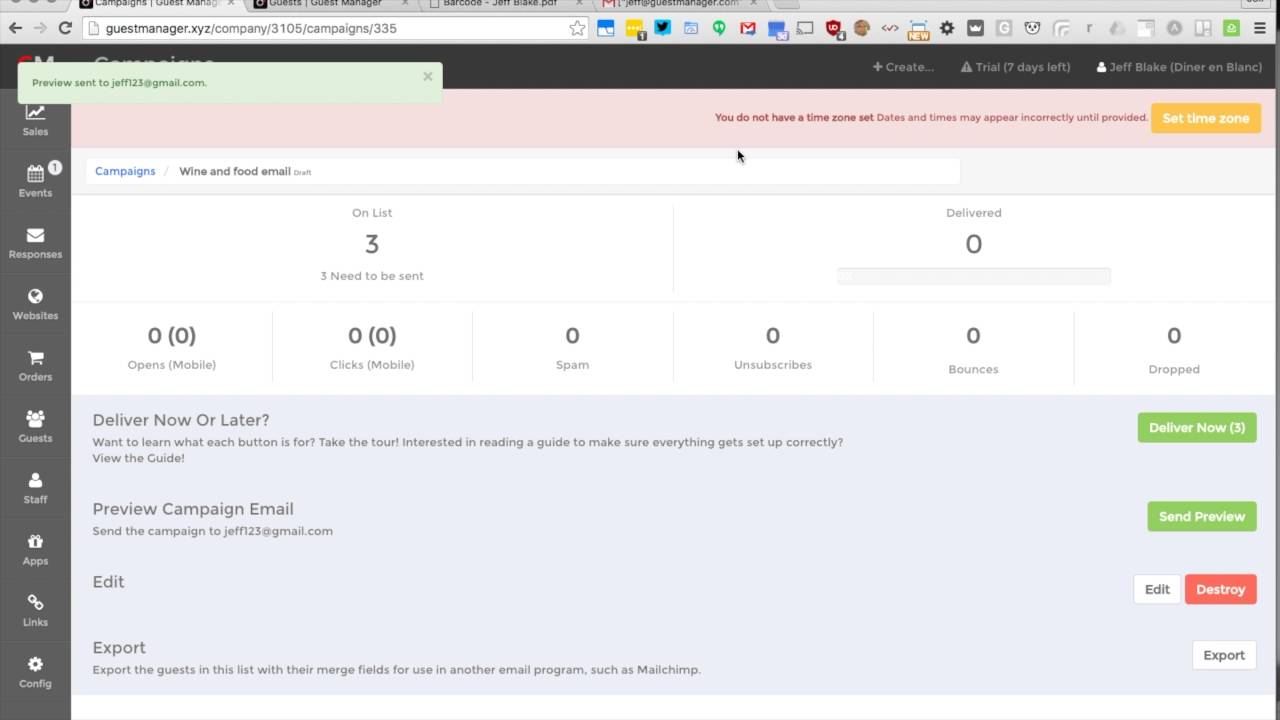
Task: Click Set time zone button
Action: click(x=1205, y=118)
